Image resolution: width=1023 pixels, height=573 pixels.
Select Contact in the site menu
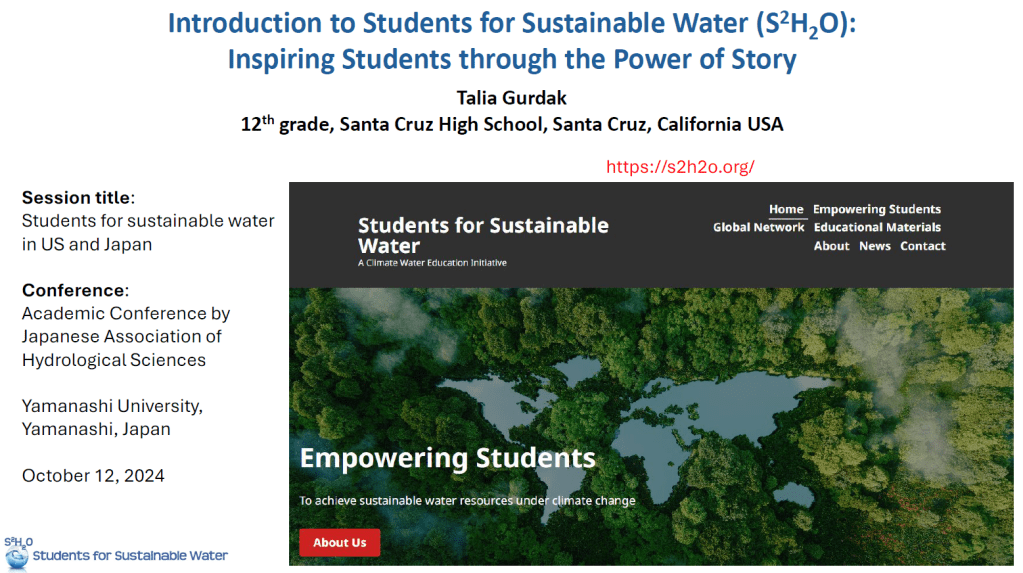pos(922,246)
